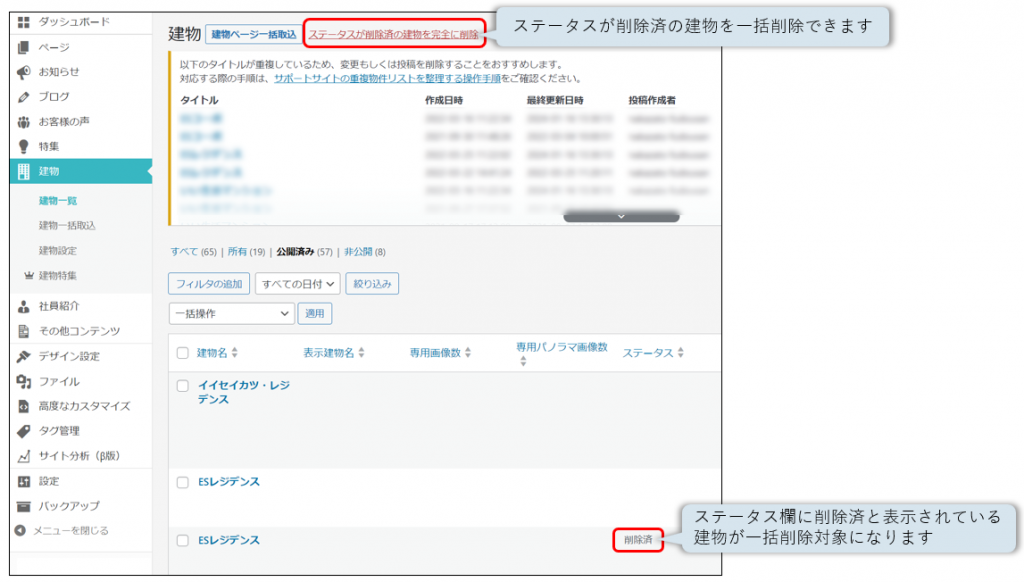Open the すべての日付 date dropdown
The image size is (1024, 582).
click(297, 284)
